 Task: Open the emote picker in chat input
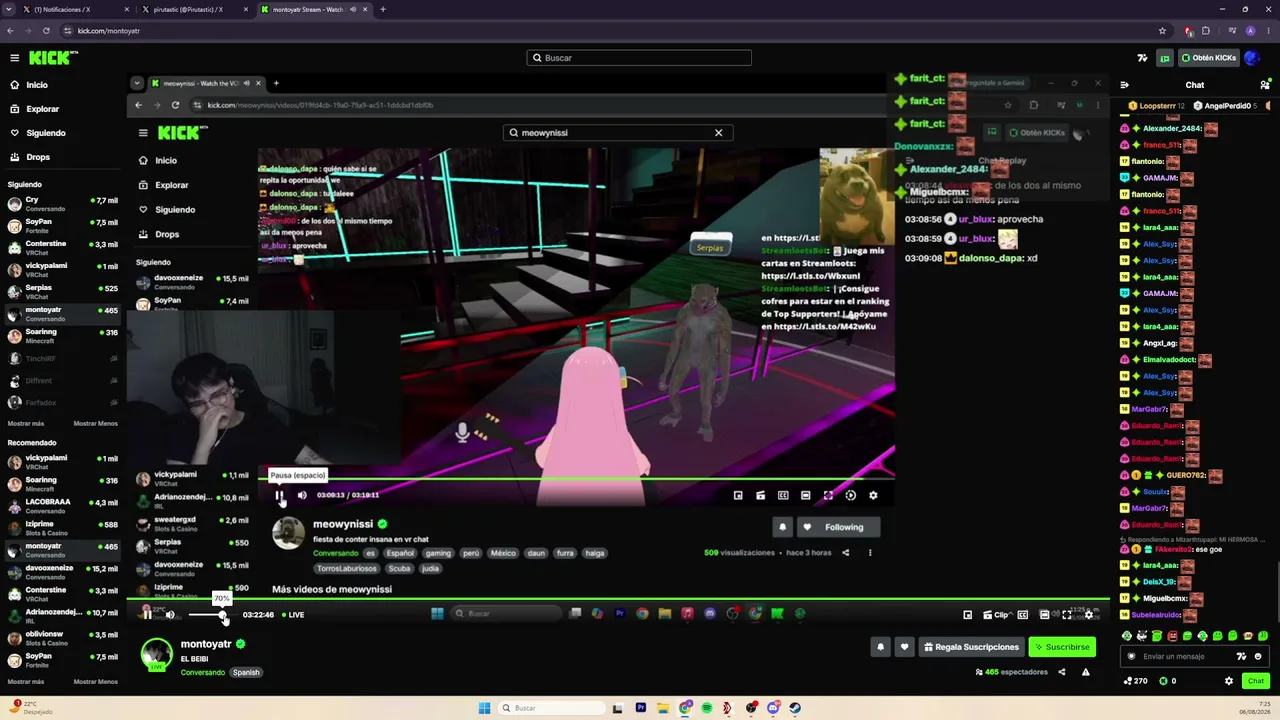click(x=1258, y=656)
